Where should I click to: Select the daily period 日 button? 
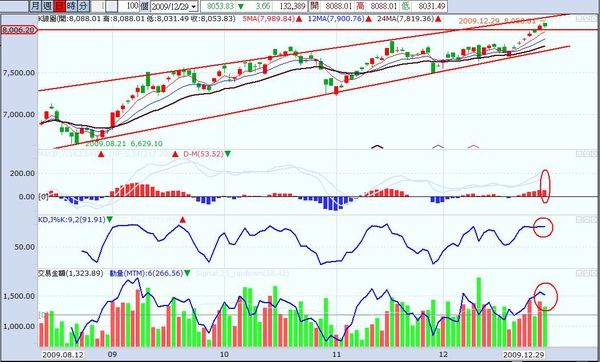pos(59,6)
